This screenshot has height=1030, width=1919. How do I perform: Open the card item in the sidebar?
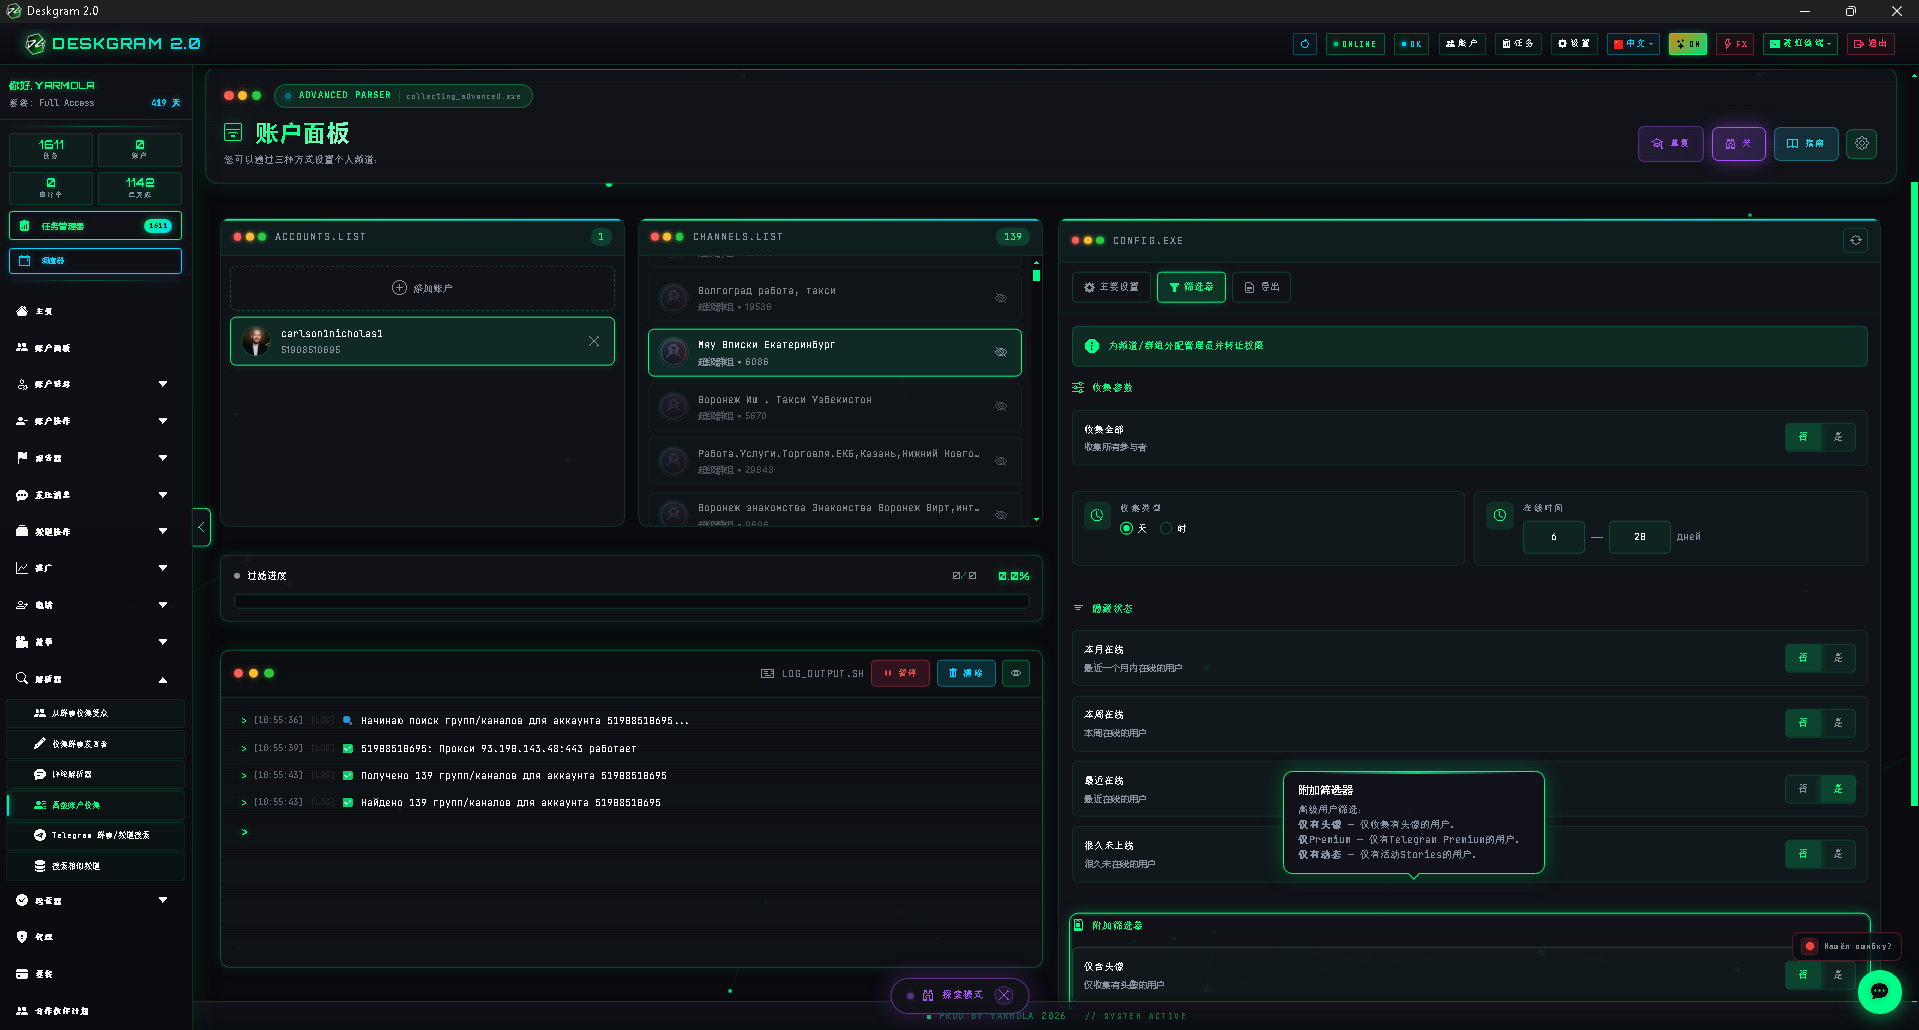(x=95, y=974)
